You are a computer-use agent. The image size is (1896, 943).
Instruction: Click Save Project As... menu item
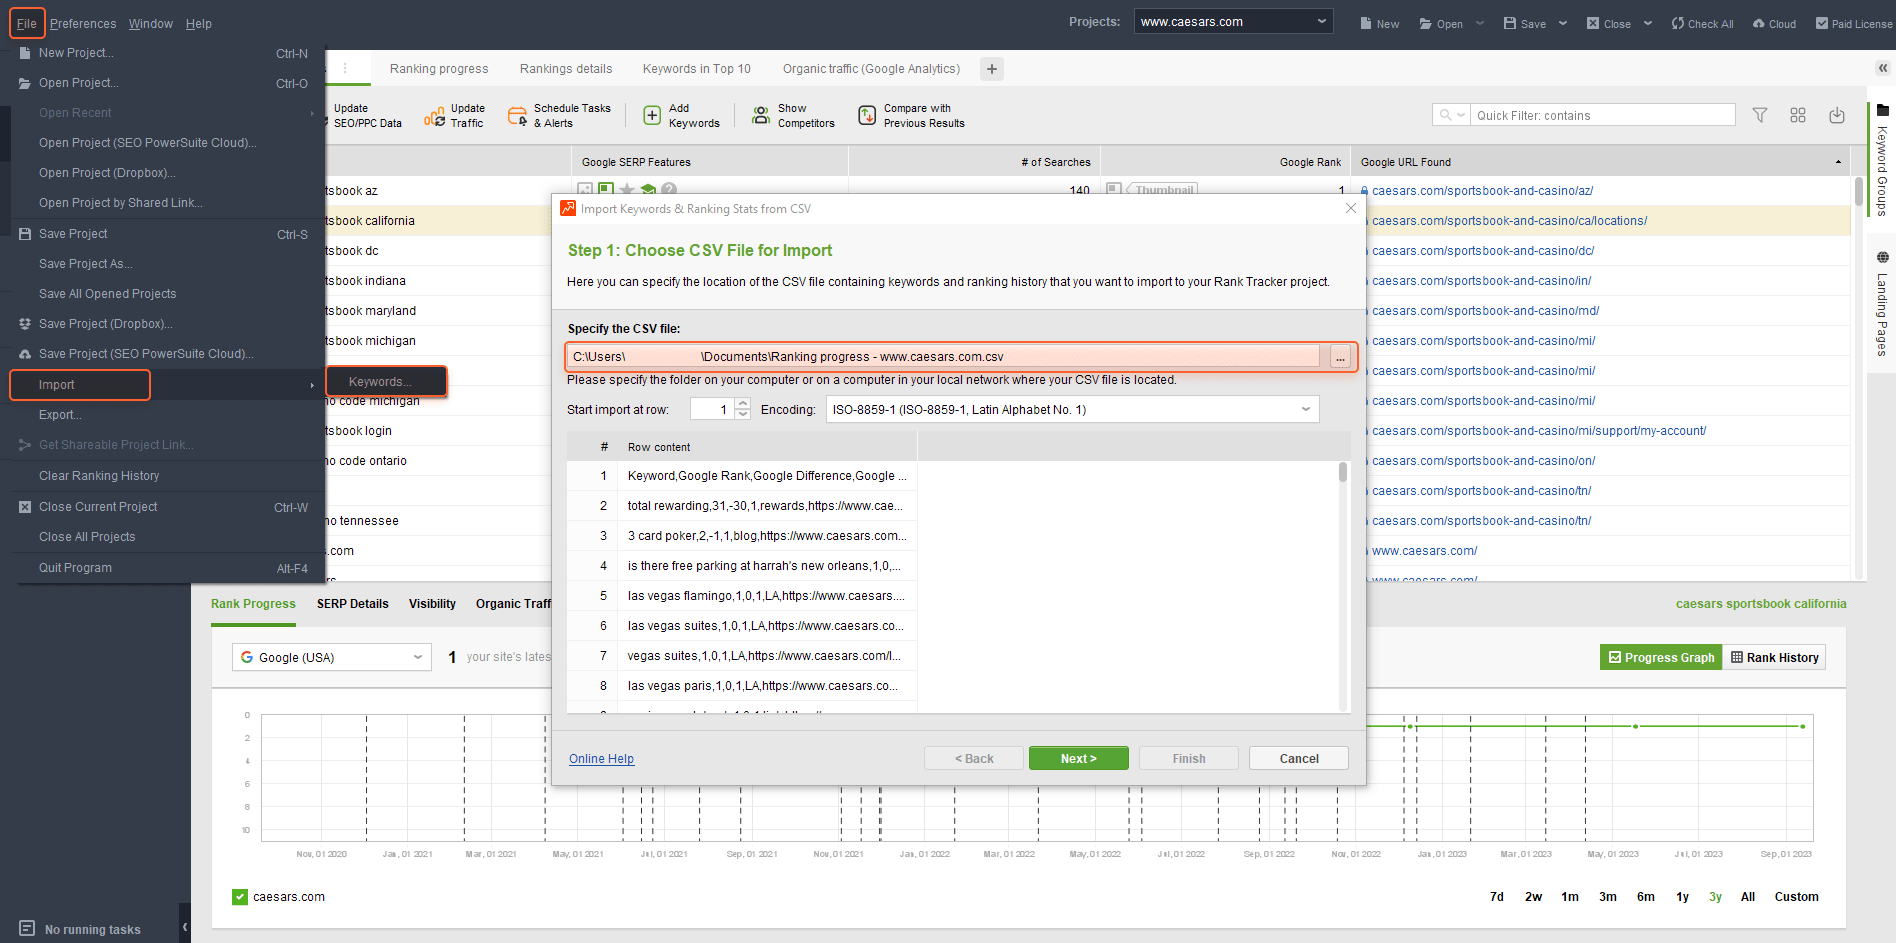pos(85,264)
